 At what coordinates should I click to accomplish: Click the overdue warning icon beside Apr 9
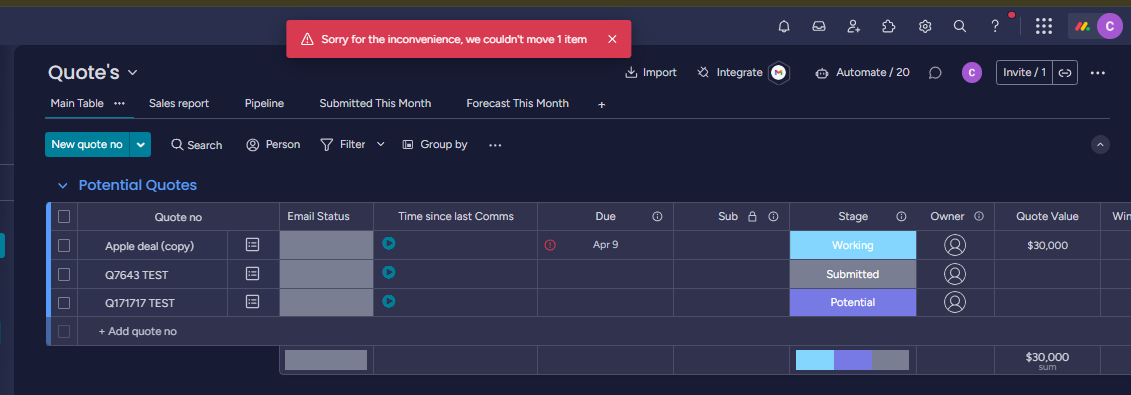pos(550,245)
